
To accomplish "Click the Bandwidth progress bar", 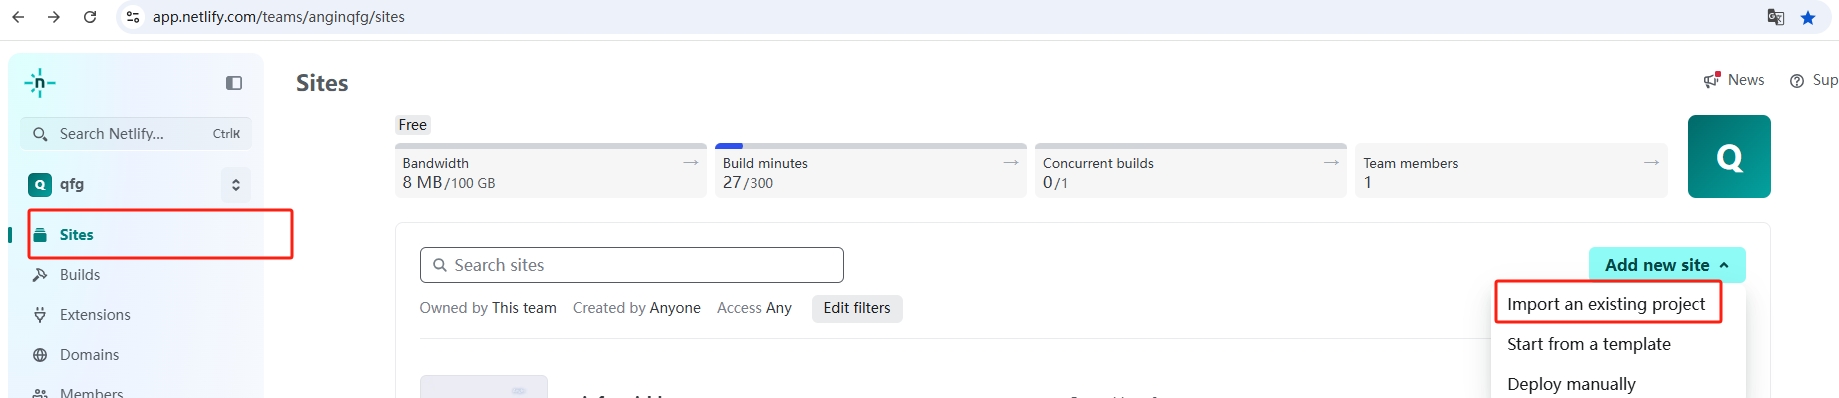I will click(x=551, y=146).
